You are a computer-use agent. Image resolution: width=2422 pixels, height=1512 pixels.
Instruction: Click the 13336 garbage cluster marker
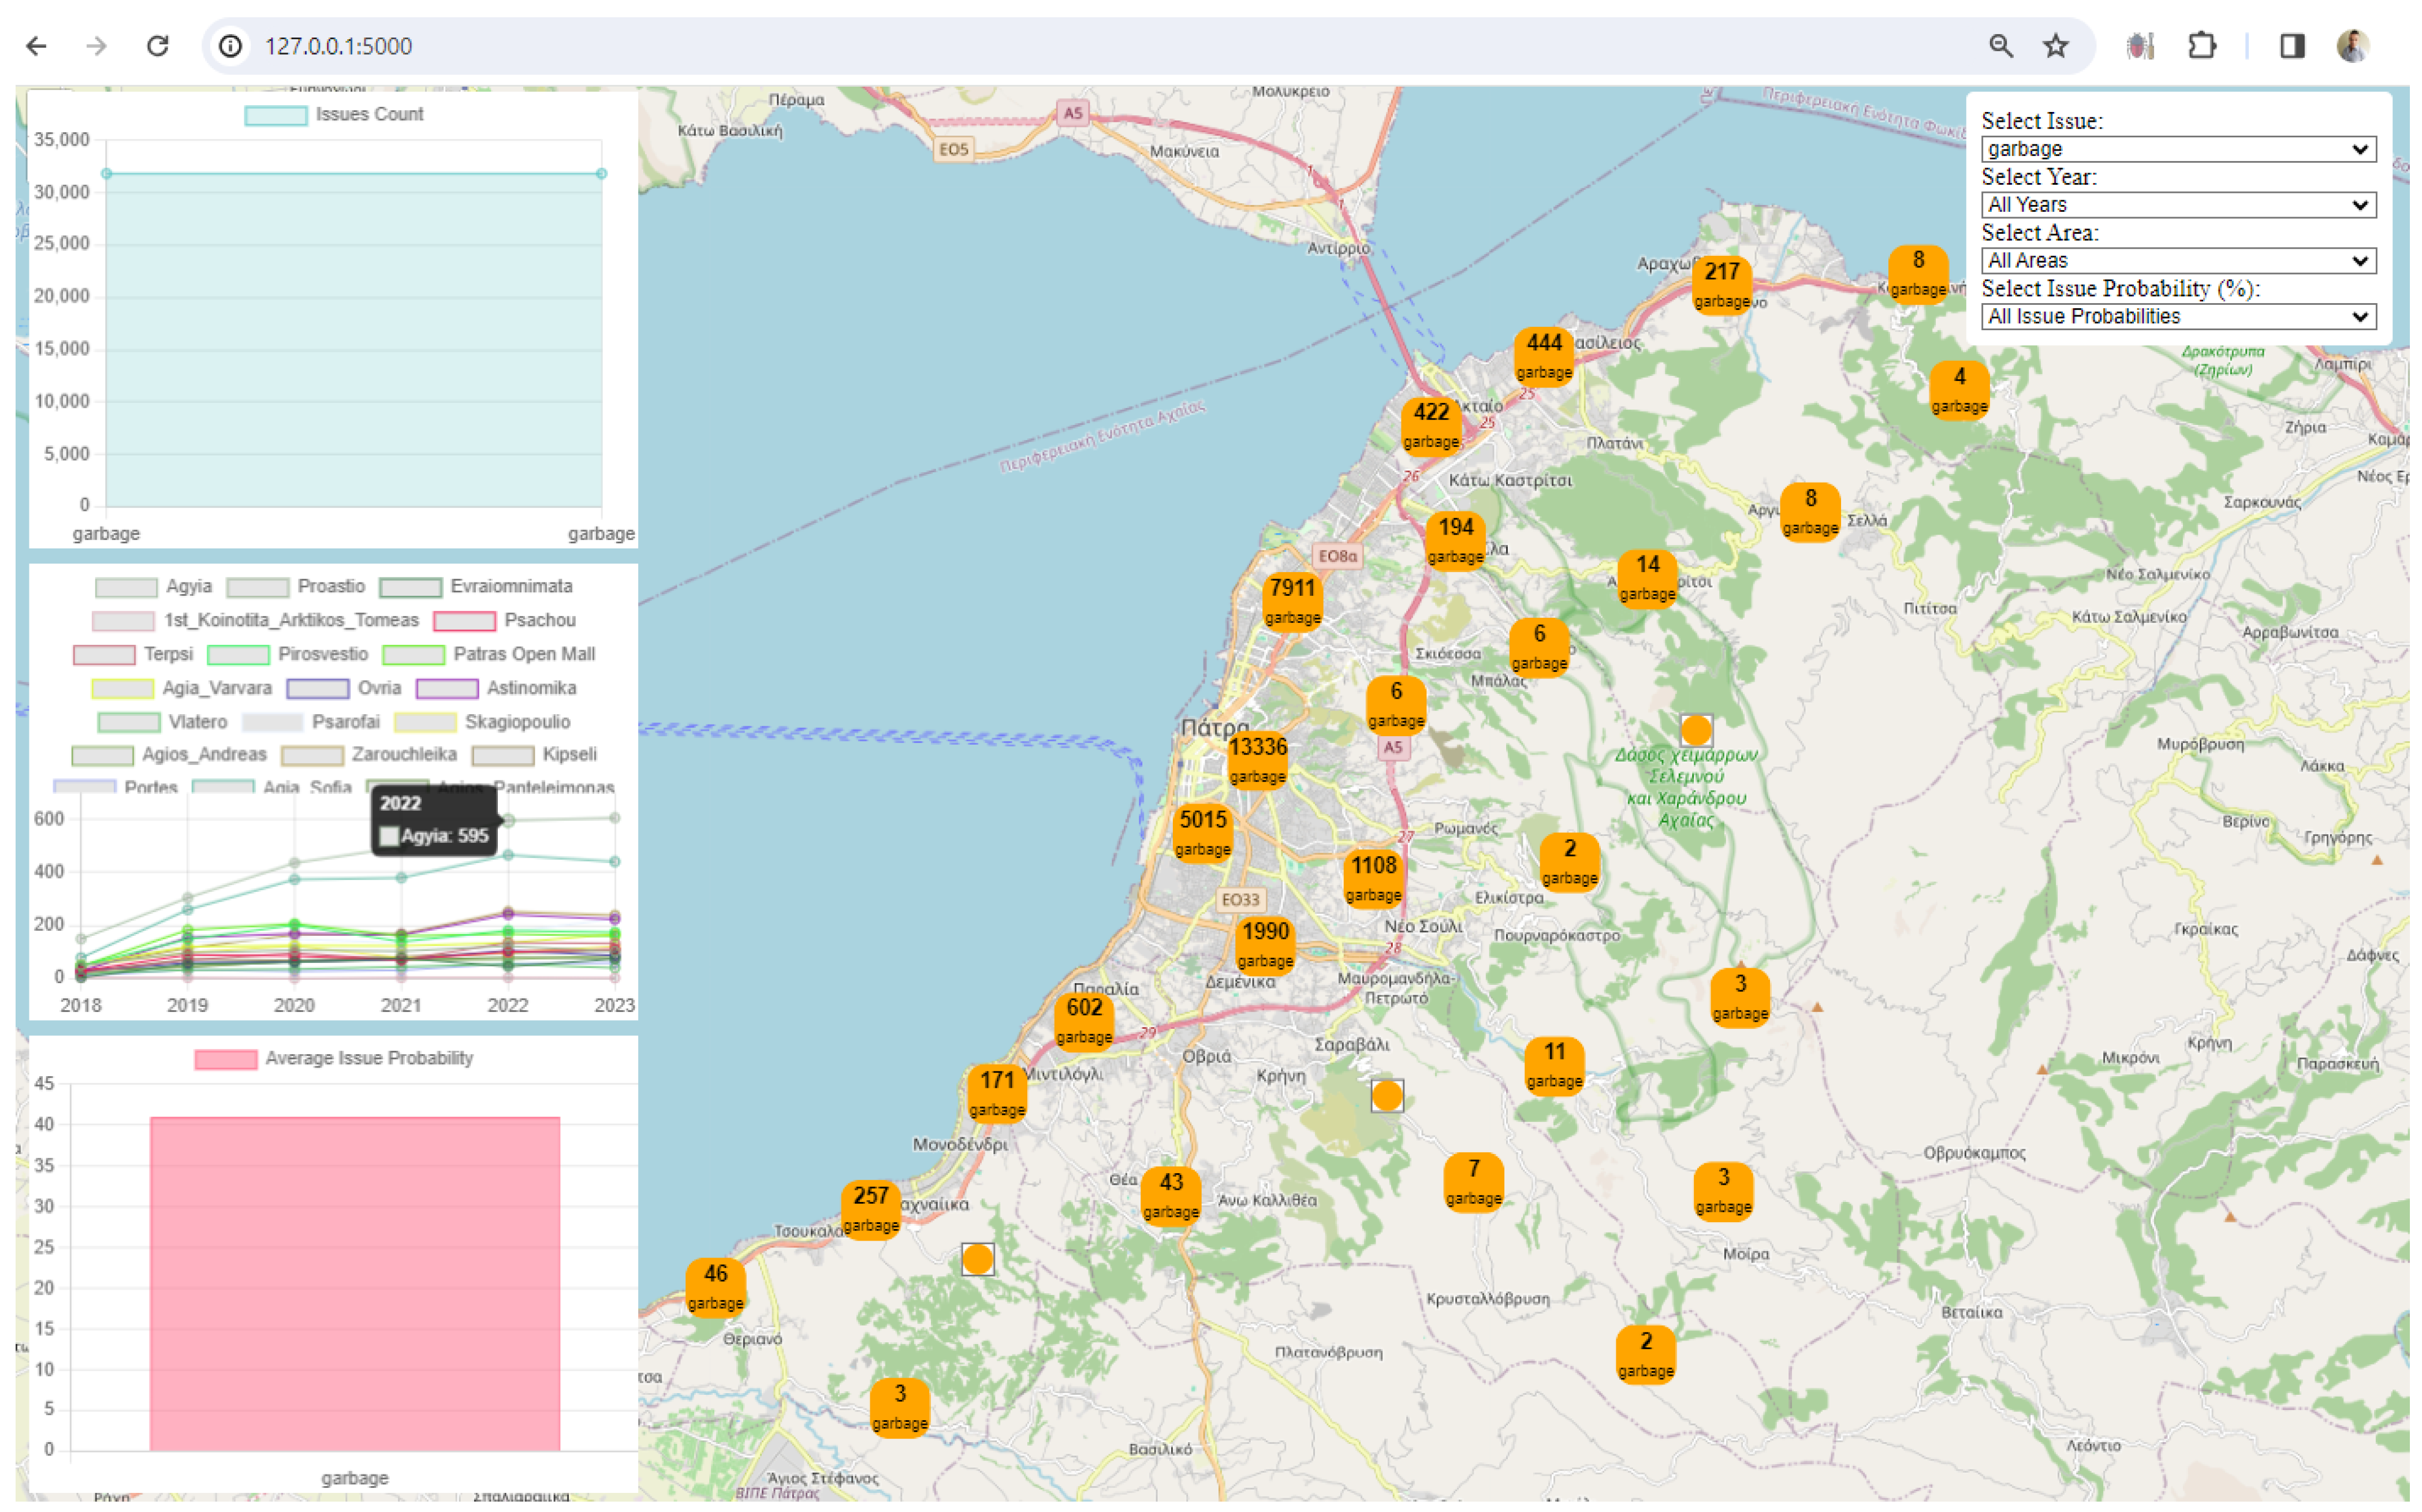[x=1257, y=760]
